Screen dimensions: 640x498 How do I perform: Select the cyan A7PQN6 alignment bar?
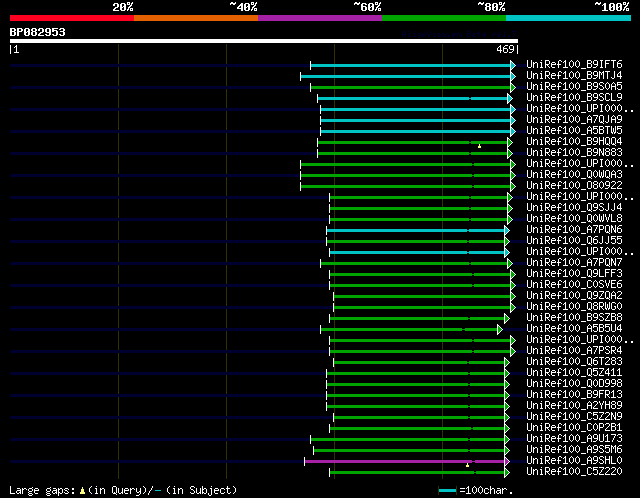(x=416, y=231)
